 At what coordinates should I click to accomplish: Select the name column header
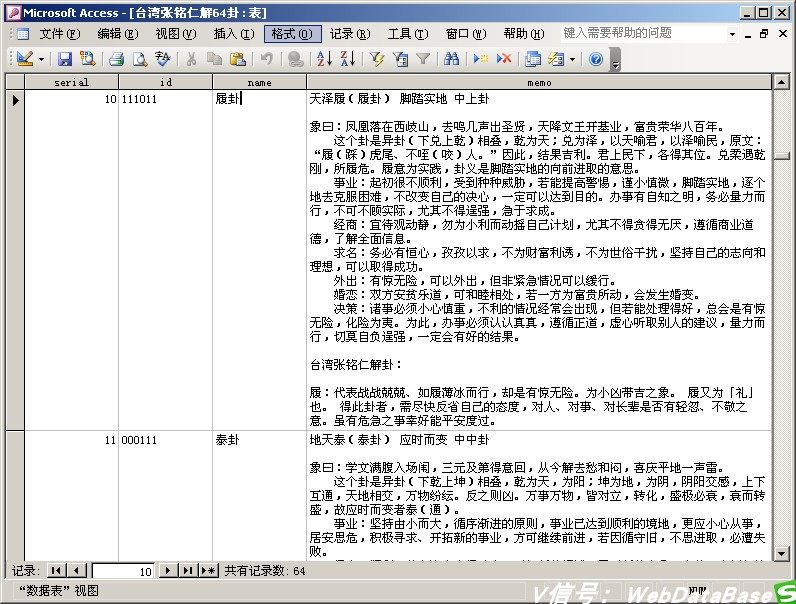pyautogui.click(x=259, y=82)
